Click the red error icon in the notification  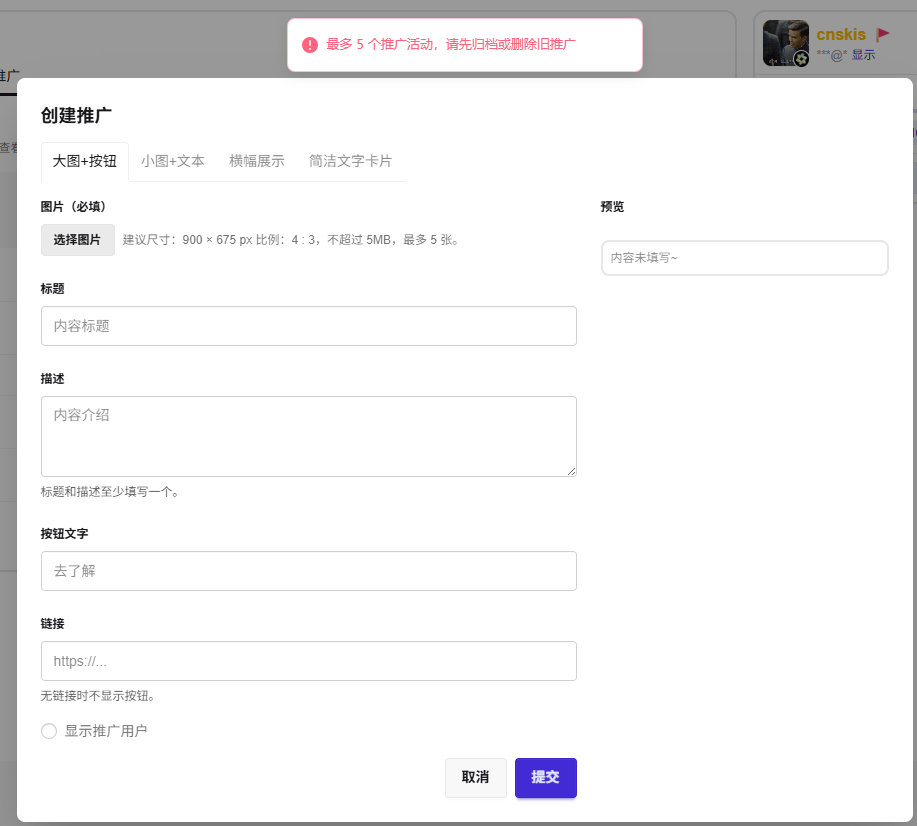[310, 45]
